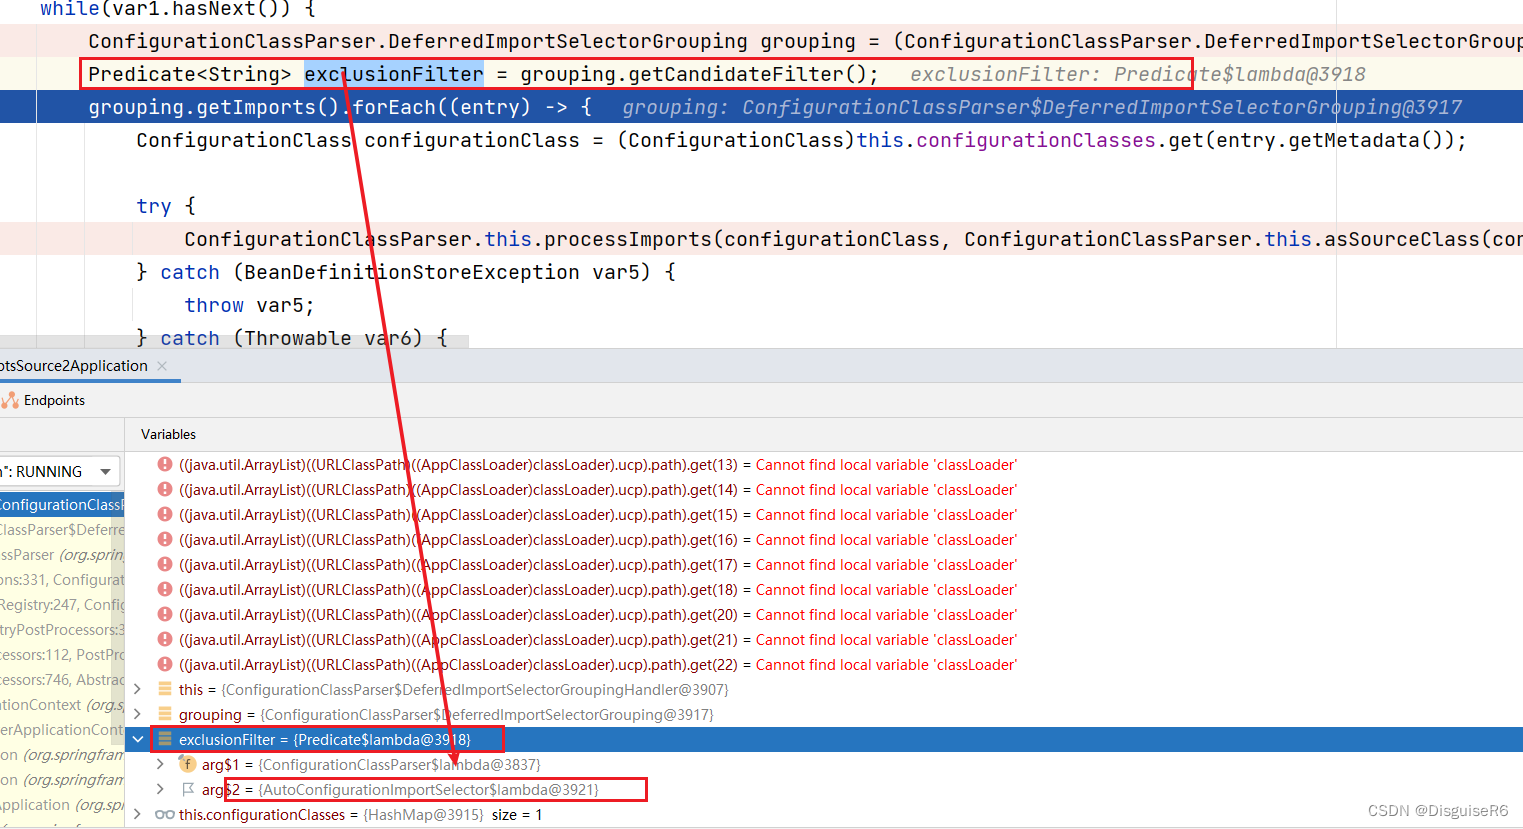The image size is (1523, 829).
Task: Click the error icon on the get(16) watch
Action: 165,539
